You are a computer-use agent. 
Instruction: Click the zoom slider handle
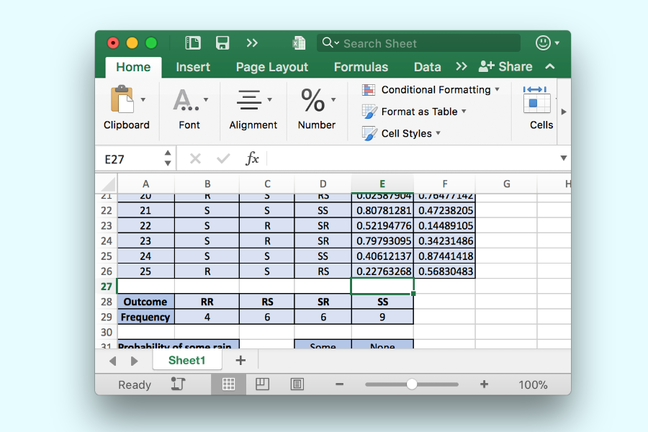412,385
